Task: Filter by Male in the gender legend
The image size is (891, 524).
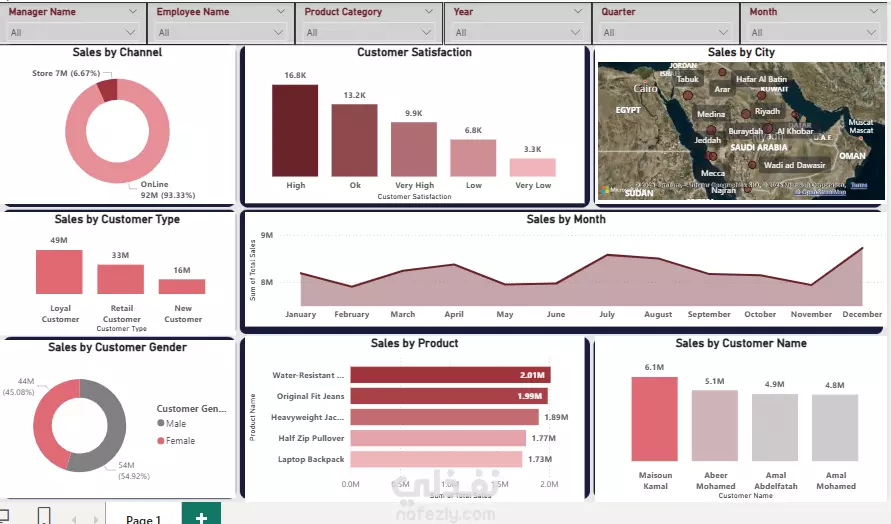Action: 172,423
